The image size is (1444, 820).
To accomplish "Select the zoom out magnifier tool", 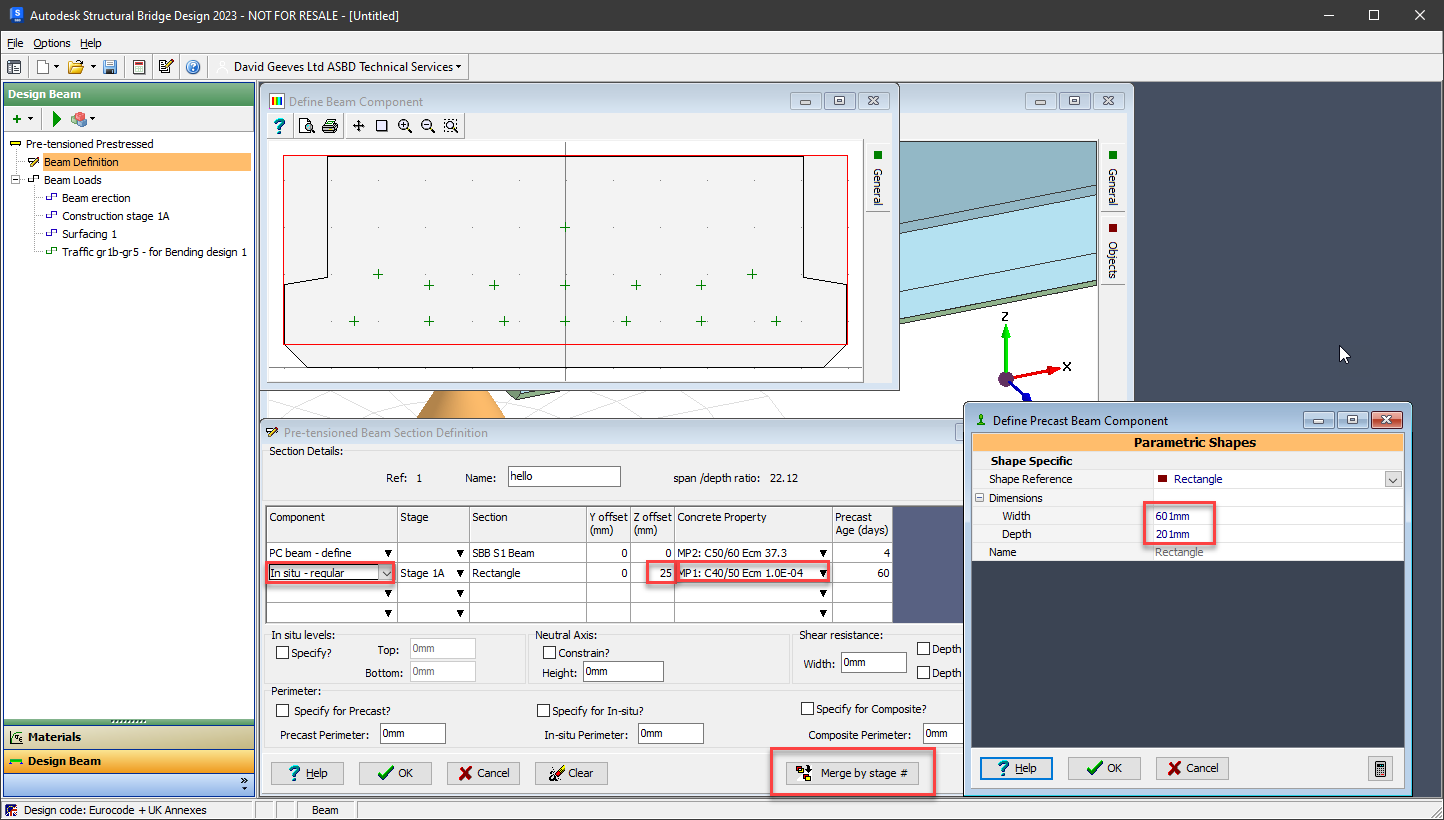I will (426, 126).
